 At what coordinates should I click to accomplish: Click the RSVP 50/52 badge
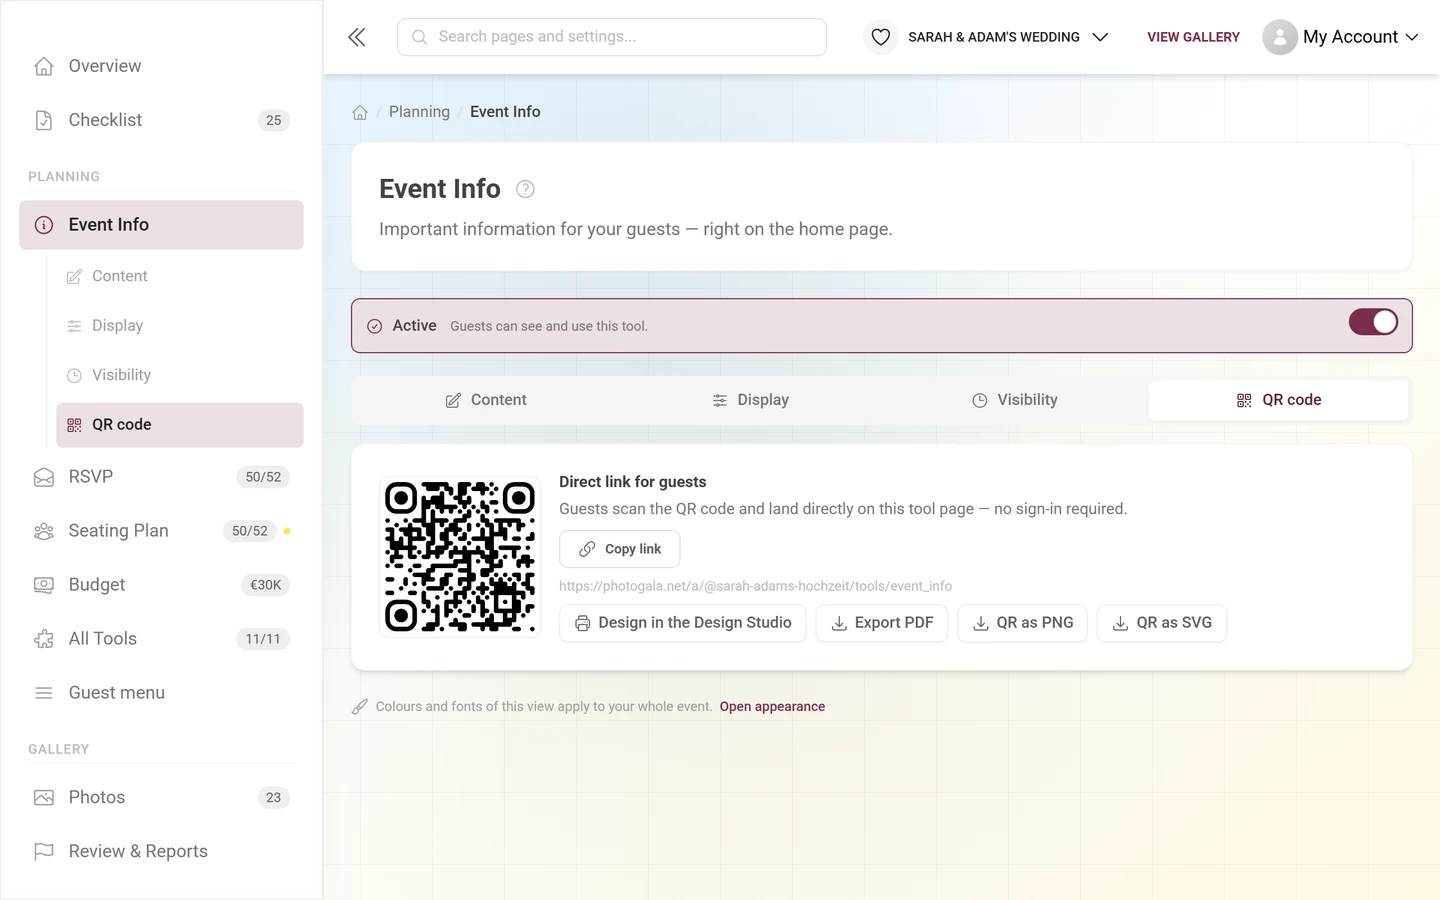(263, 477)
